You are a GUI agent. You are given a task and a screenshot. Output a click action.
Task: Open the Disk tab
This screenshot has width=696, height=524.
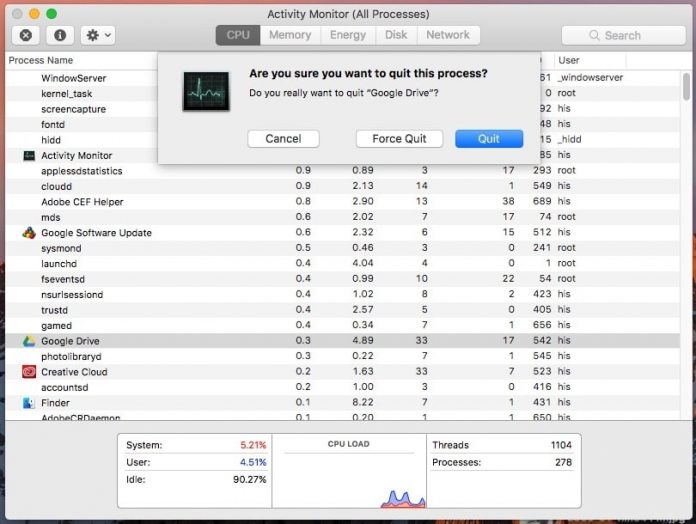396,35
